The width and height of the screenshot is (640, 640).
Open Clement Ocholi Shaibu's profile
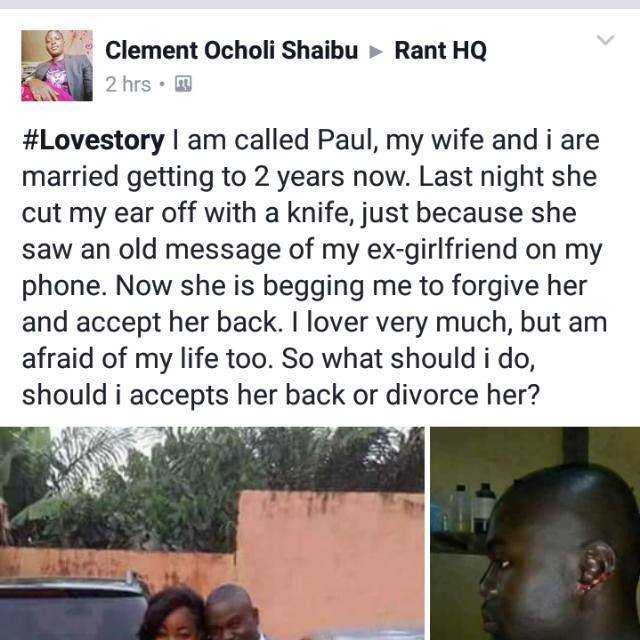[231, 51]
